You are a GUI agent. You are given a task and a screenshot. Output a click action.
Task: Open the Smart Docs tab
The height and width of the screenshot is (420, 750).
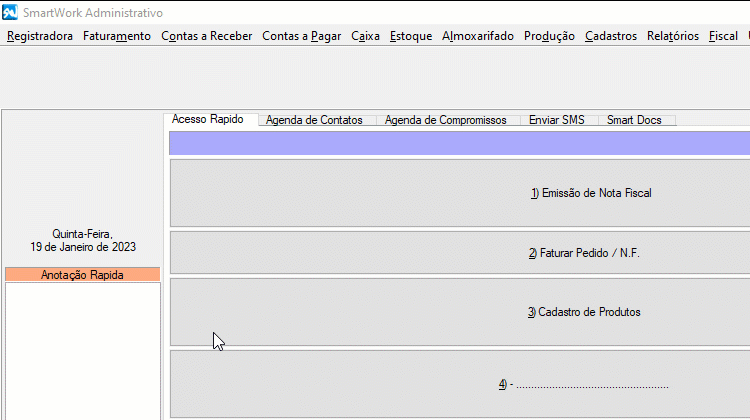tap(634, 120)
